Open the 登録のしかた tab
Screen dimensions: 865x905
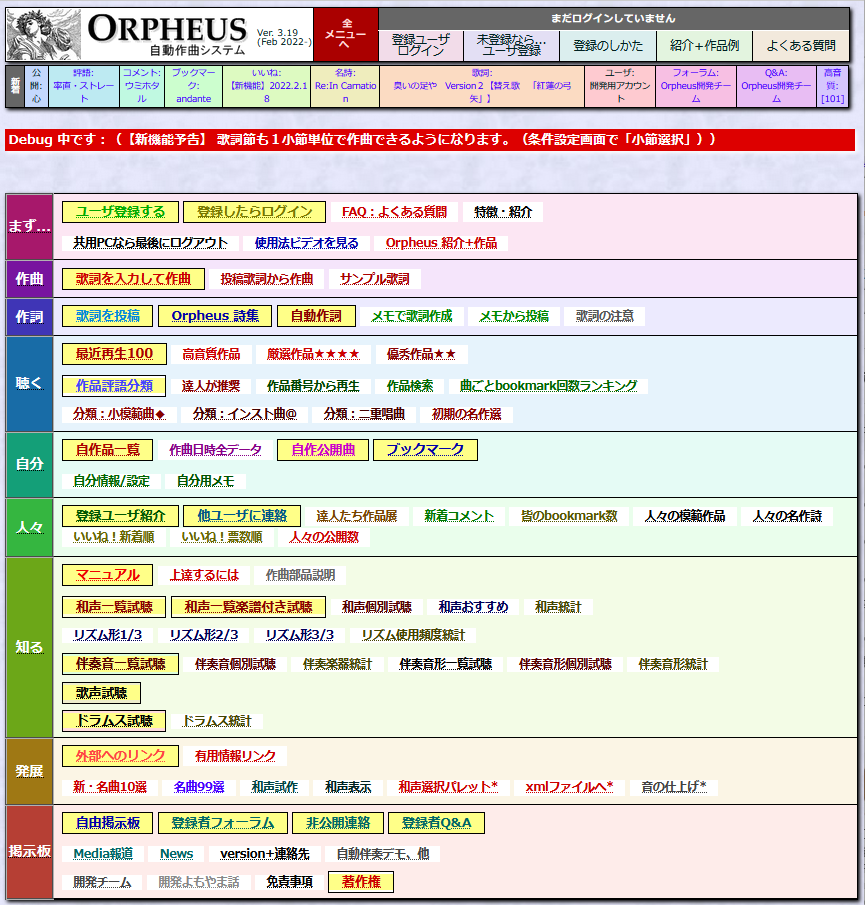click(x=608, y=45)
